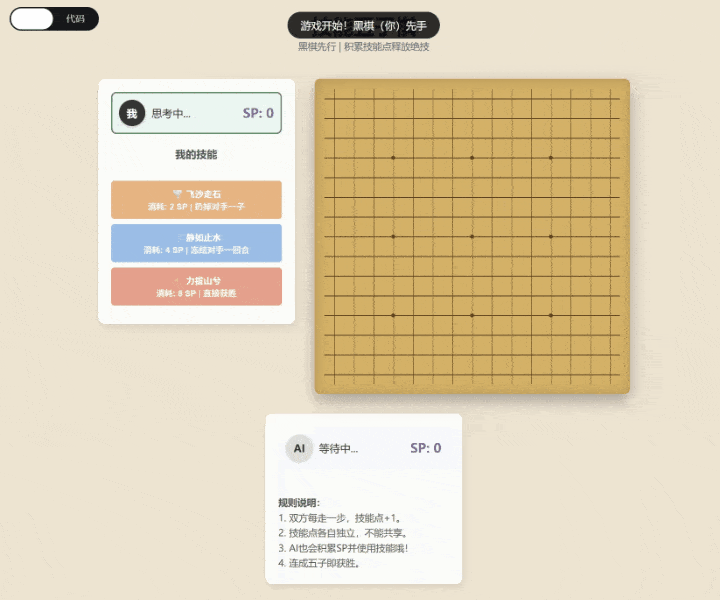The height and width of the screenshot is (600, 720).
Task: Place a stone on the bottom-left star point
Action: (393, 315)
